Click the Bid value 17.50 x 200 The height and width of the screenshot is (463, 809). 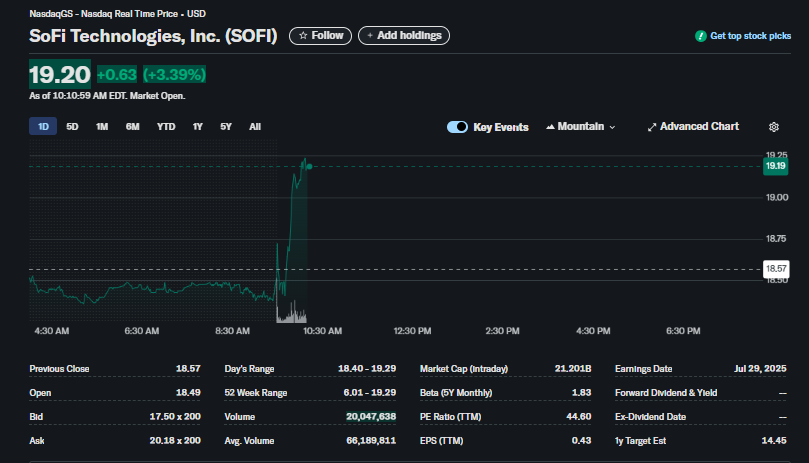pos(175,417)
